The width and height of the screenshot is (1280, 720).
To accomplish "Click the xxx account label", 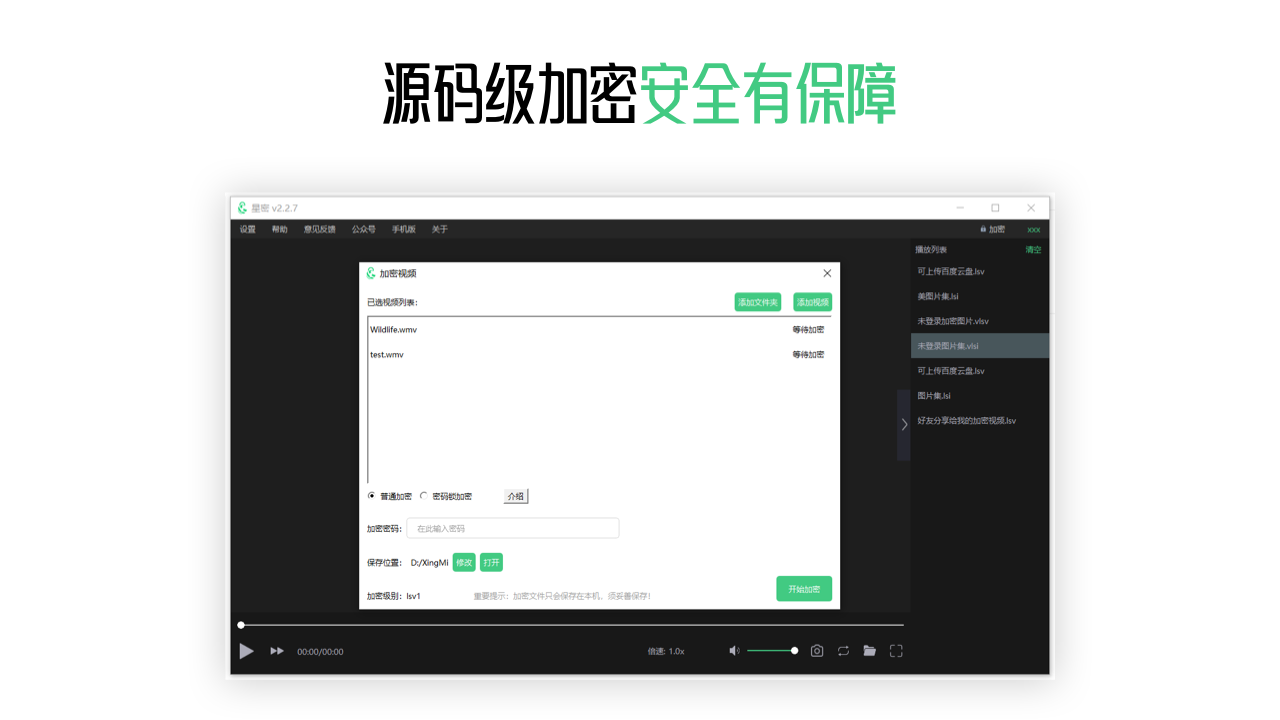I will point(1034,230).
